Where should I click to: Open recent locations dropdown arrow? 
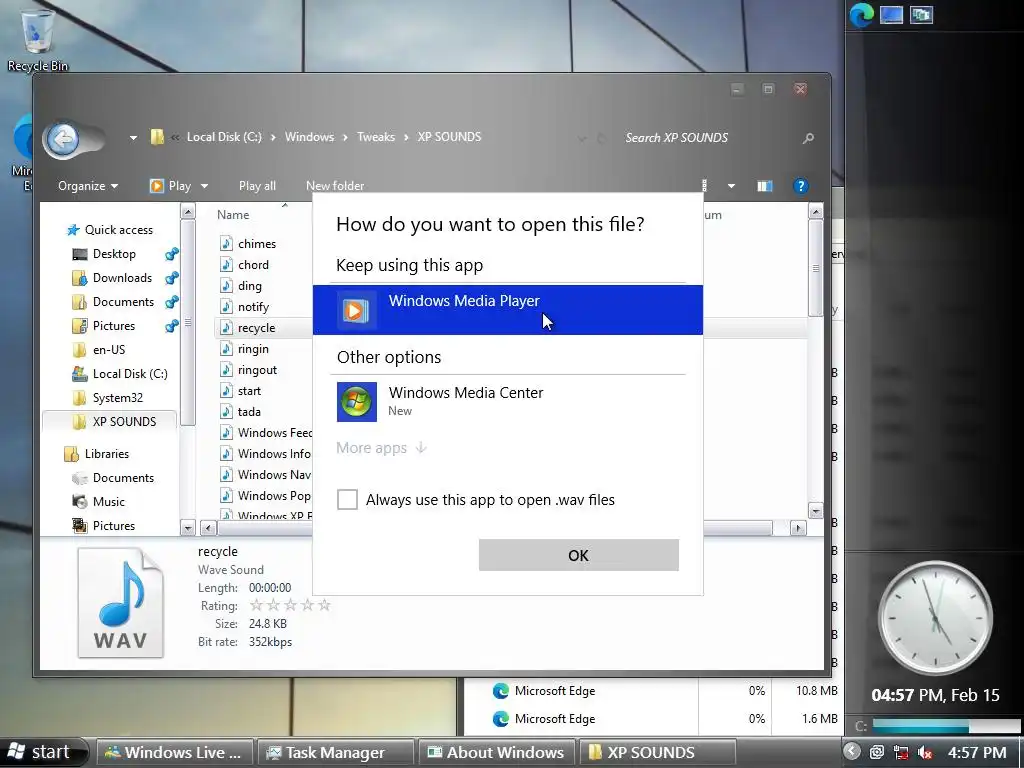click(x=133, y=138)
